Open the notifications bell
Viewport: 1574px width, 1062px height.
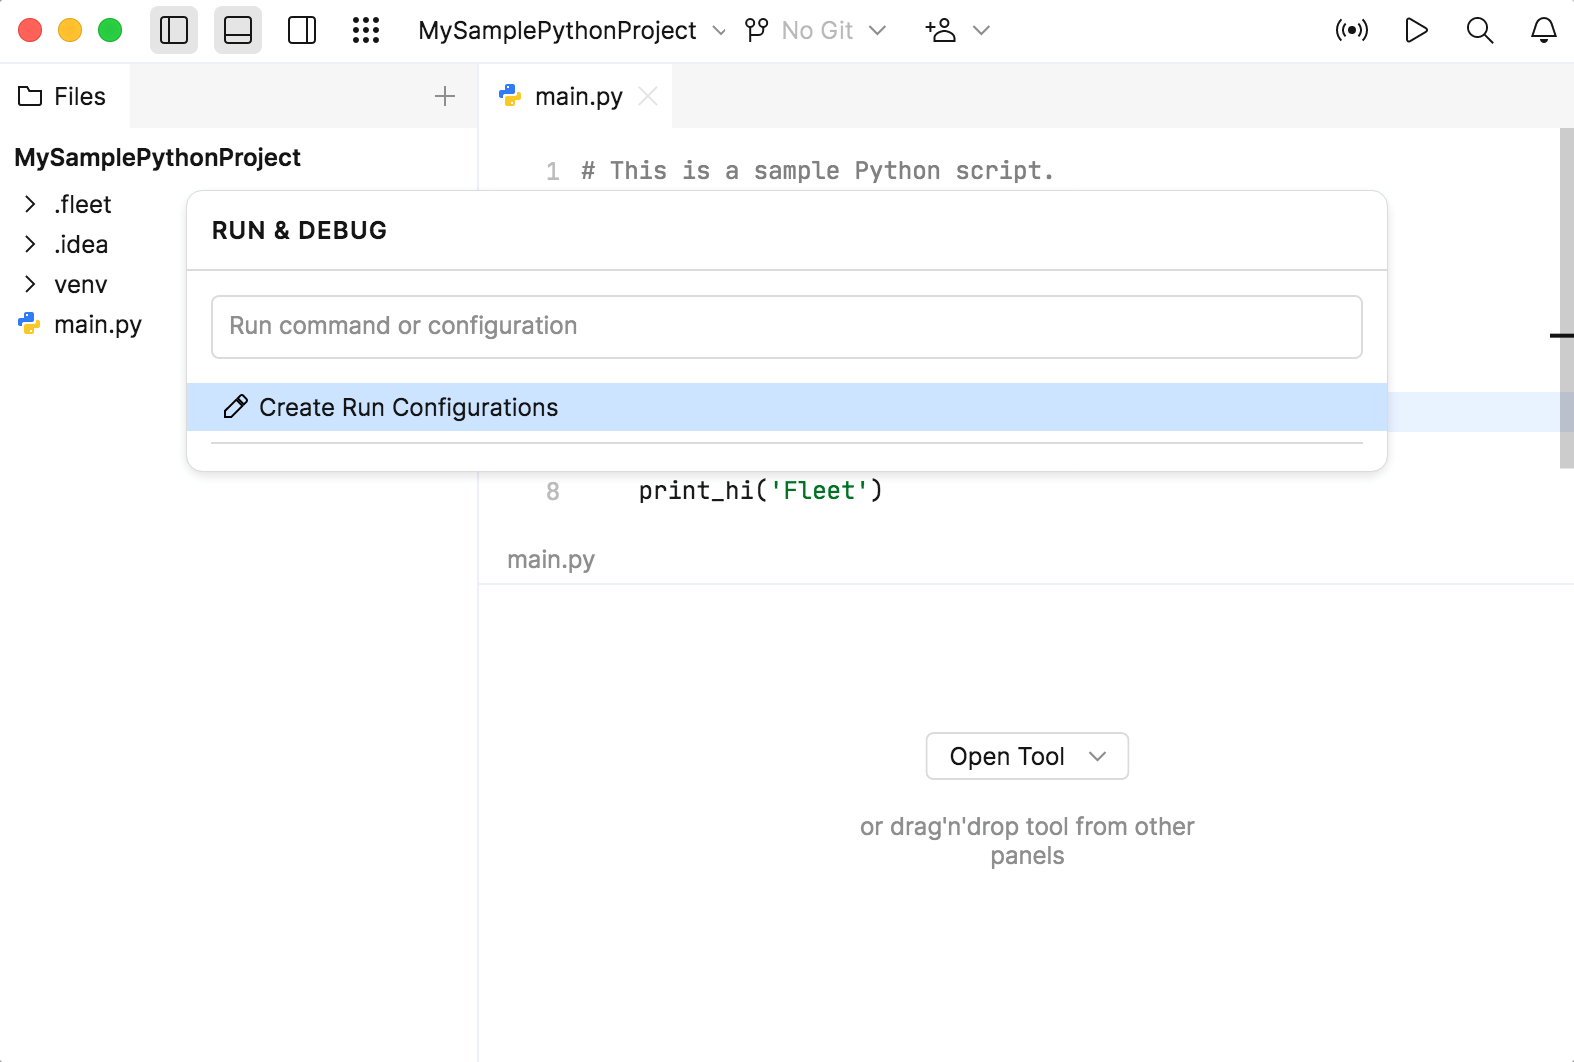coord(1544,31)
